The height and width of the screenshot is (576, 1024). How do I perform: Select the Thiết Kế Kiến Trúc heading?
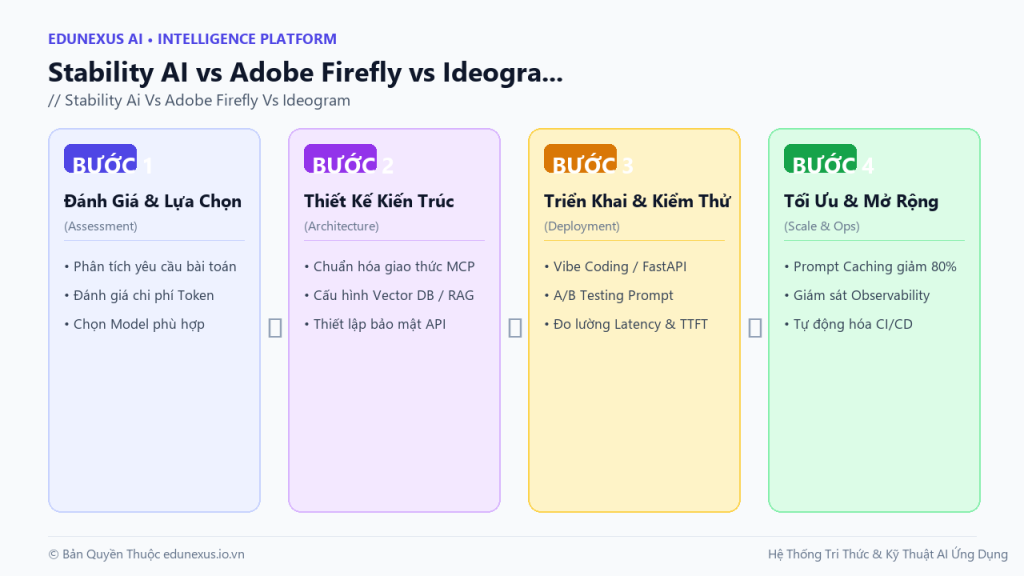tap(379, 201)
